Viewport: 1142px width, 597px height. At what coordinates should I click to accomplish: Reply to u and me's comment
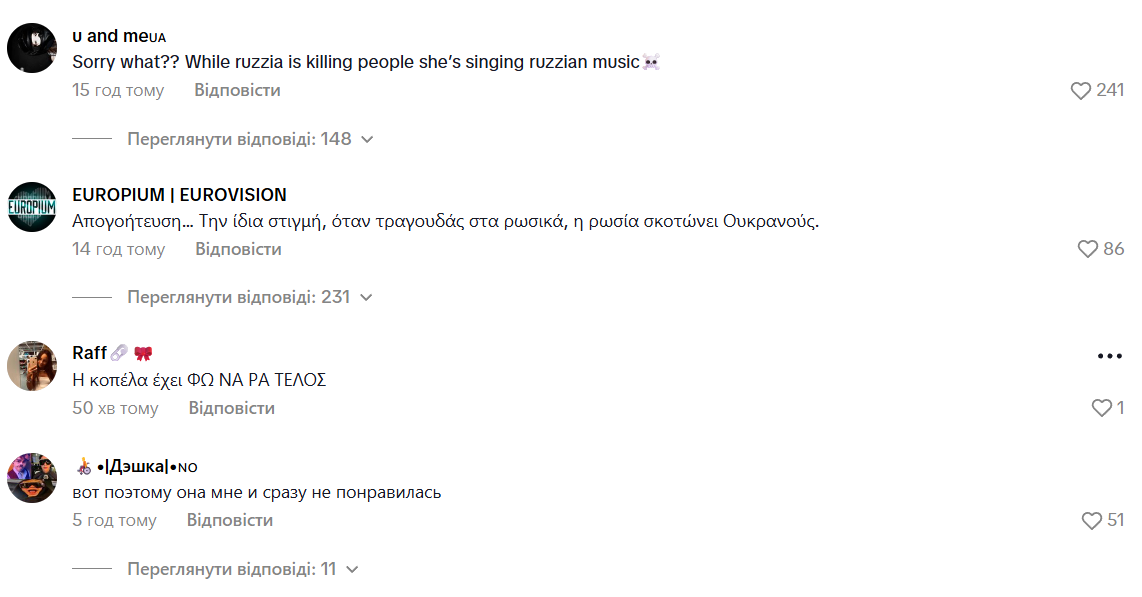click(x=237, y=90)
